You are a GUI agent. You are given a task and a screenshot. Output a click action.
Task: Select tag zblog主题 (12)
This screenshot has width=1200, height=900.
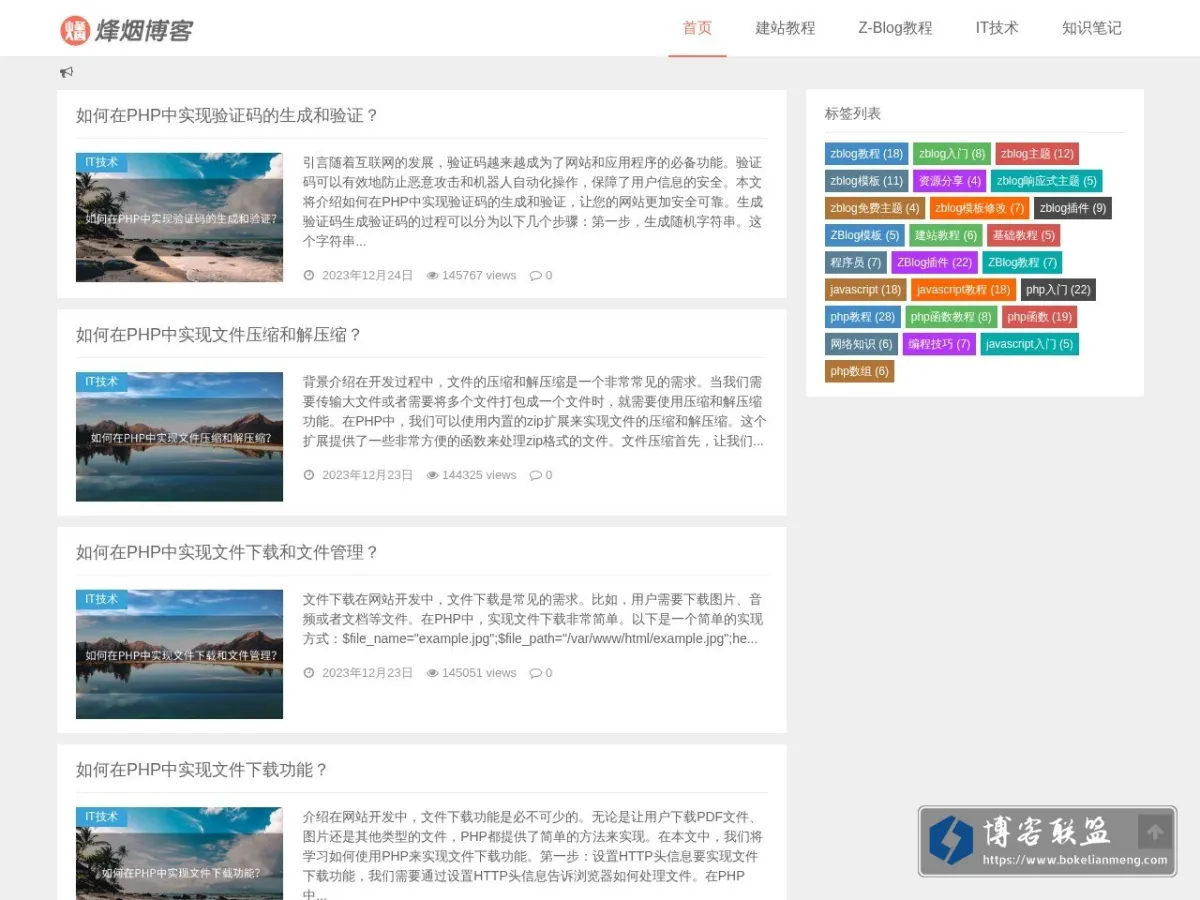tap(1037, 154)
